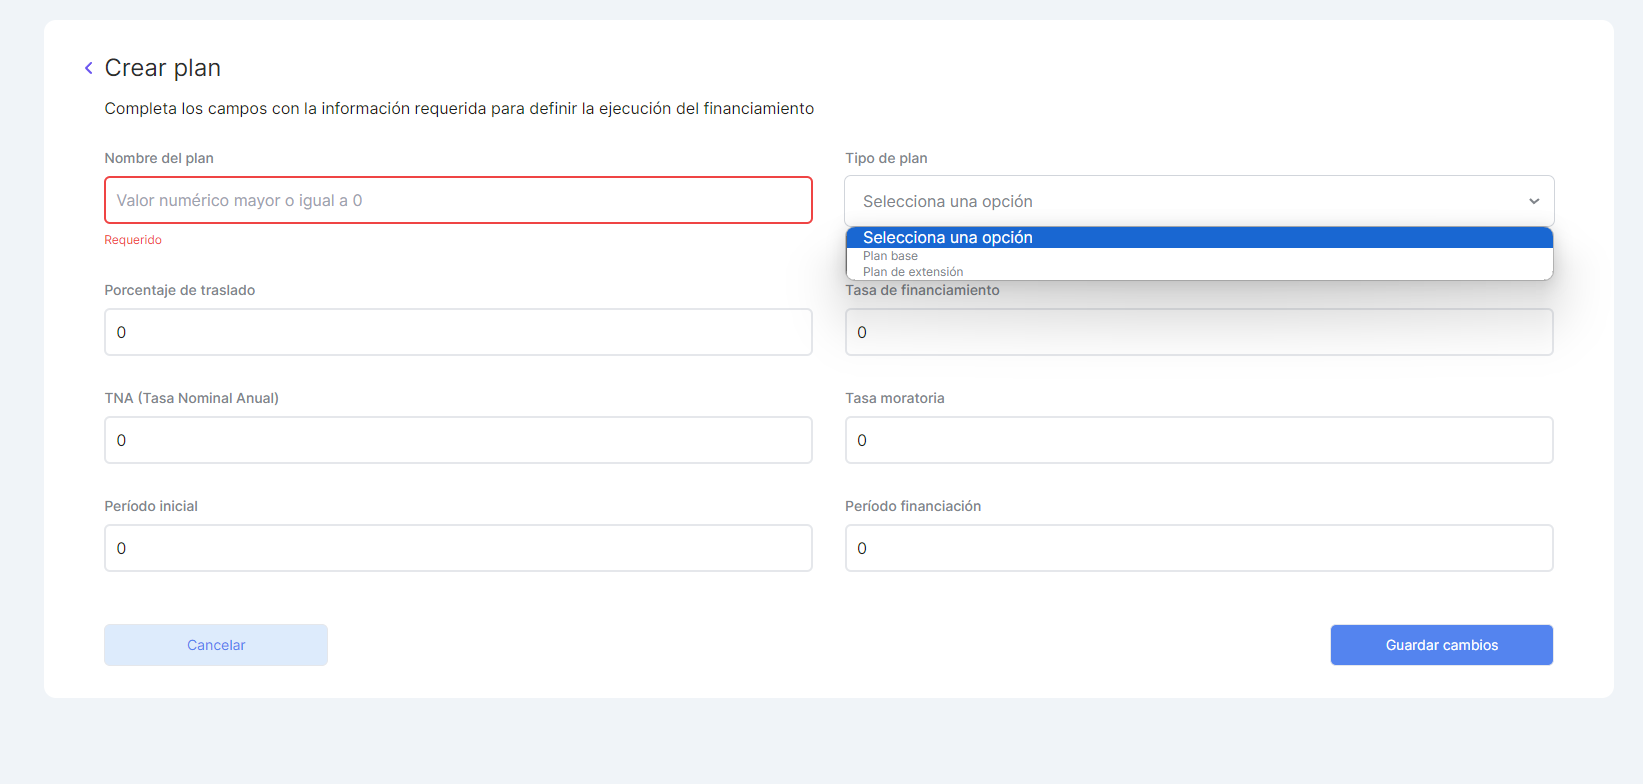Viewport: 1643px width, 784px height.
Task: Select the Período inicial input box
Action: coord(458,548)
